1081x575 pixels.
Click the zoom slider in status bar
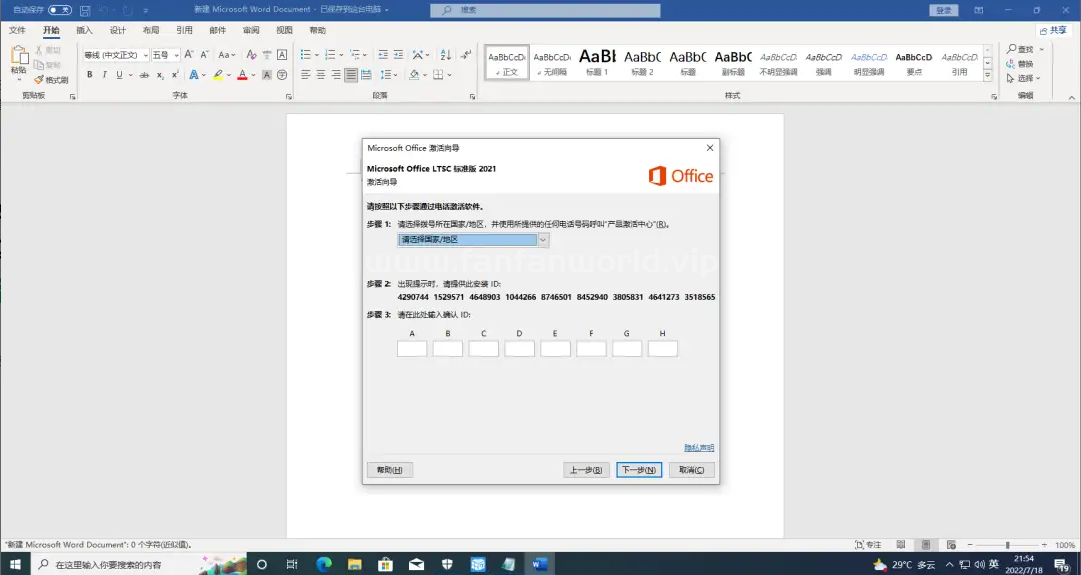tap(1007, 545)
